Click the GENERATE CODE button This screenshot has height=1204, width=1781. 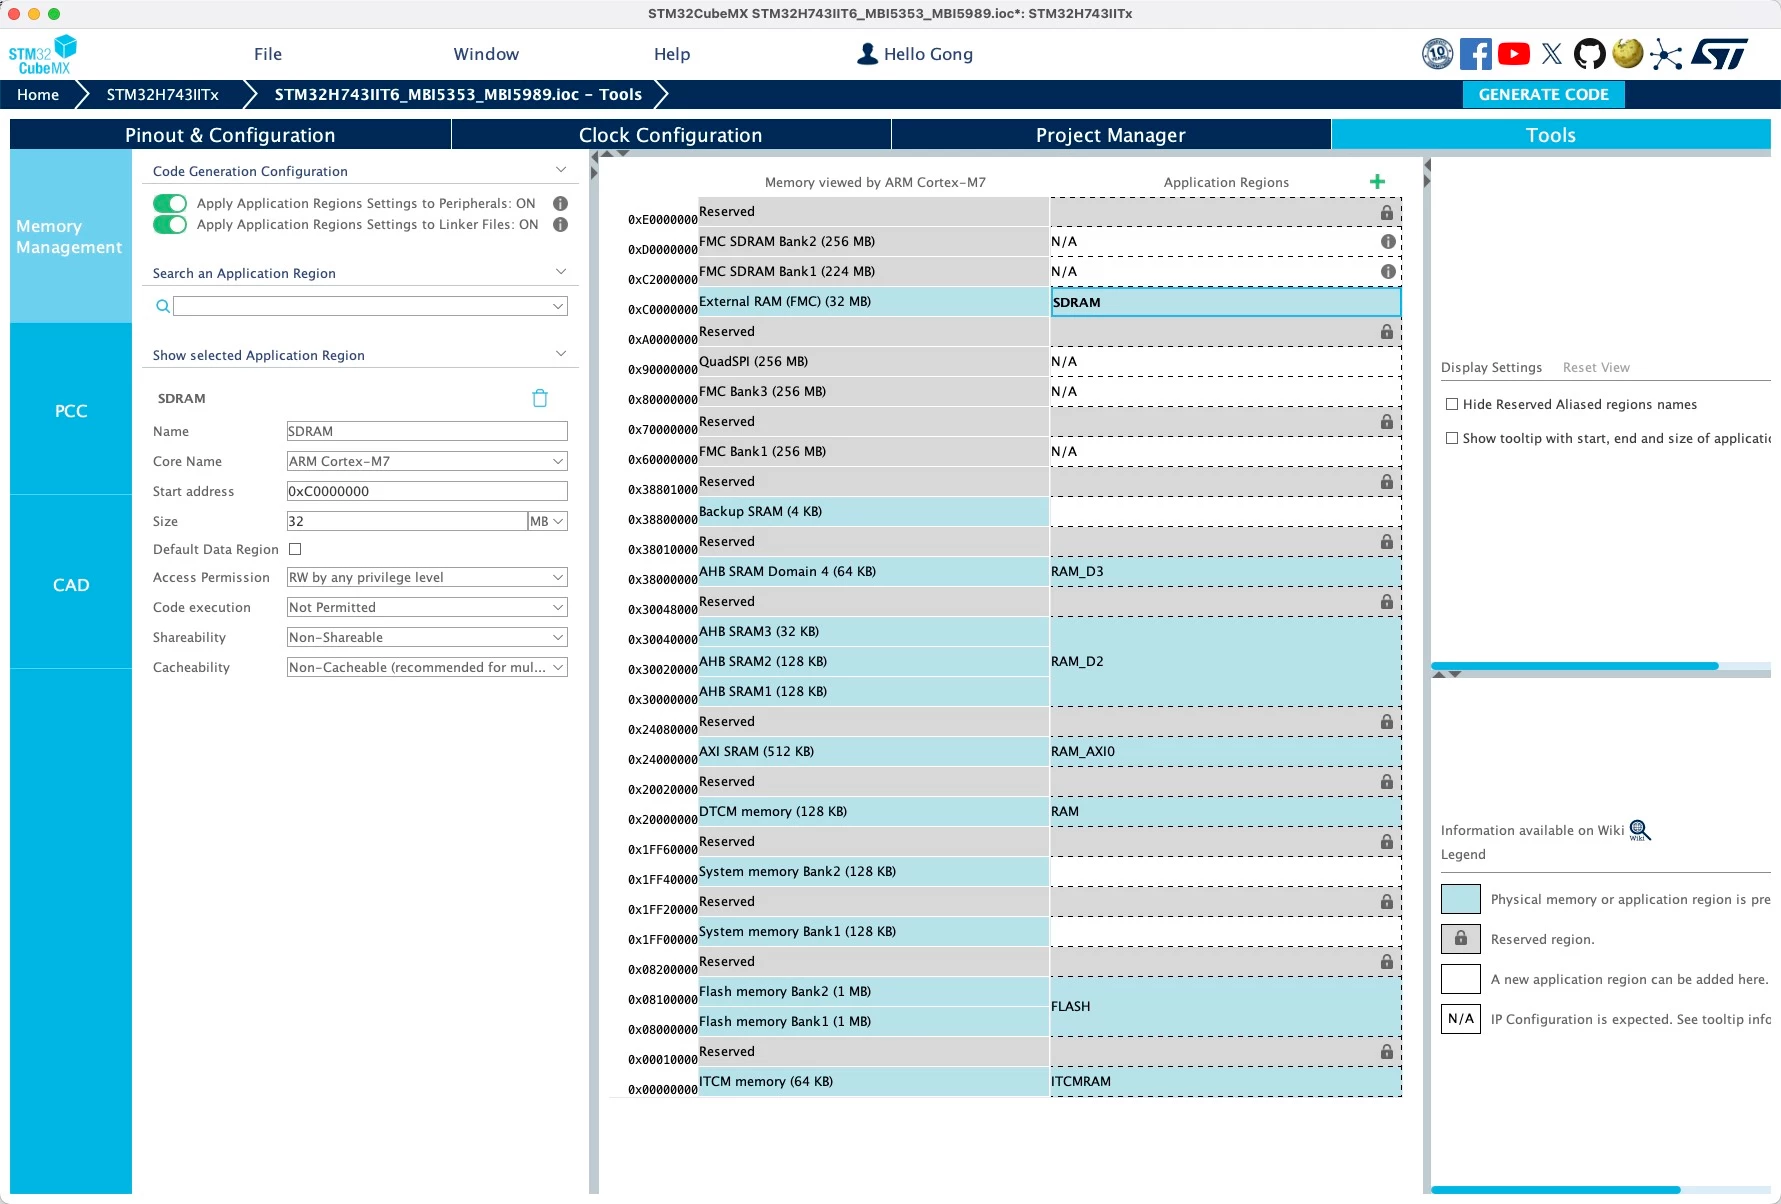(1543, 94)
